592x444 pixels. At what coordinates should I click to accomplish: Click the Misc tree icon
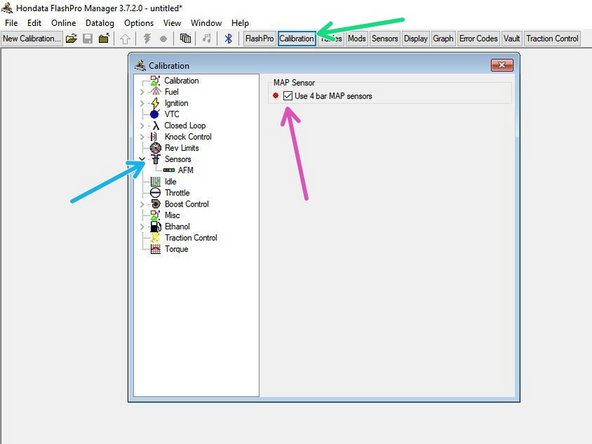tap(155, 215)
